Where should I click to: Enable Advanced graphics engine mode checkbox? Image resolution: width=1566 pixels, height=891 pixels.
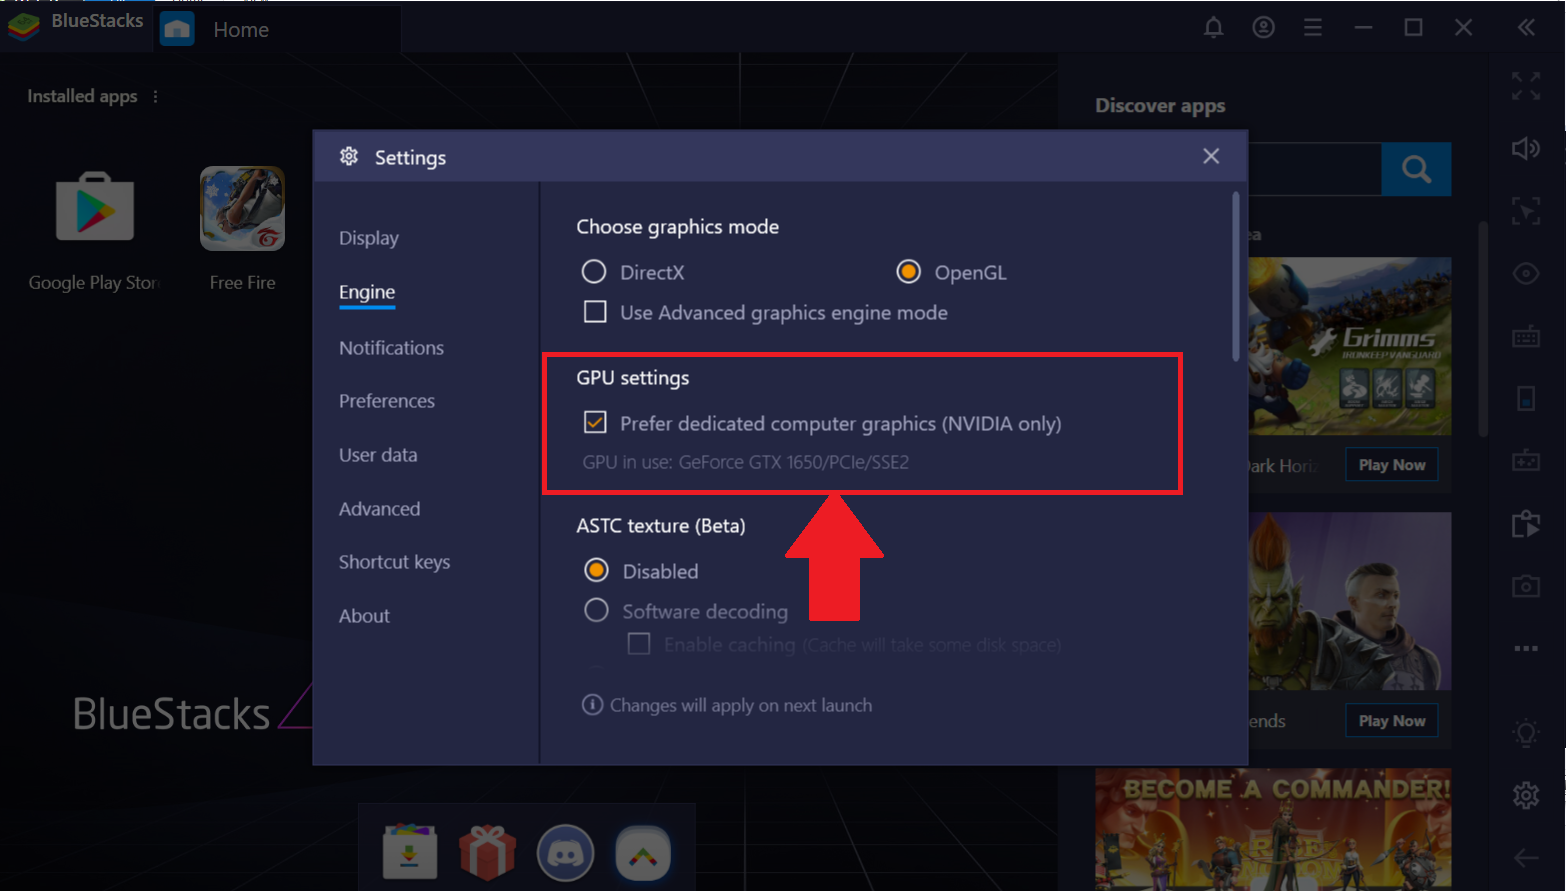[595, 312]
